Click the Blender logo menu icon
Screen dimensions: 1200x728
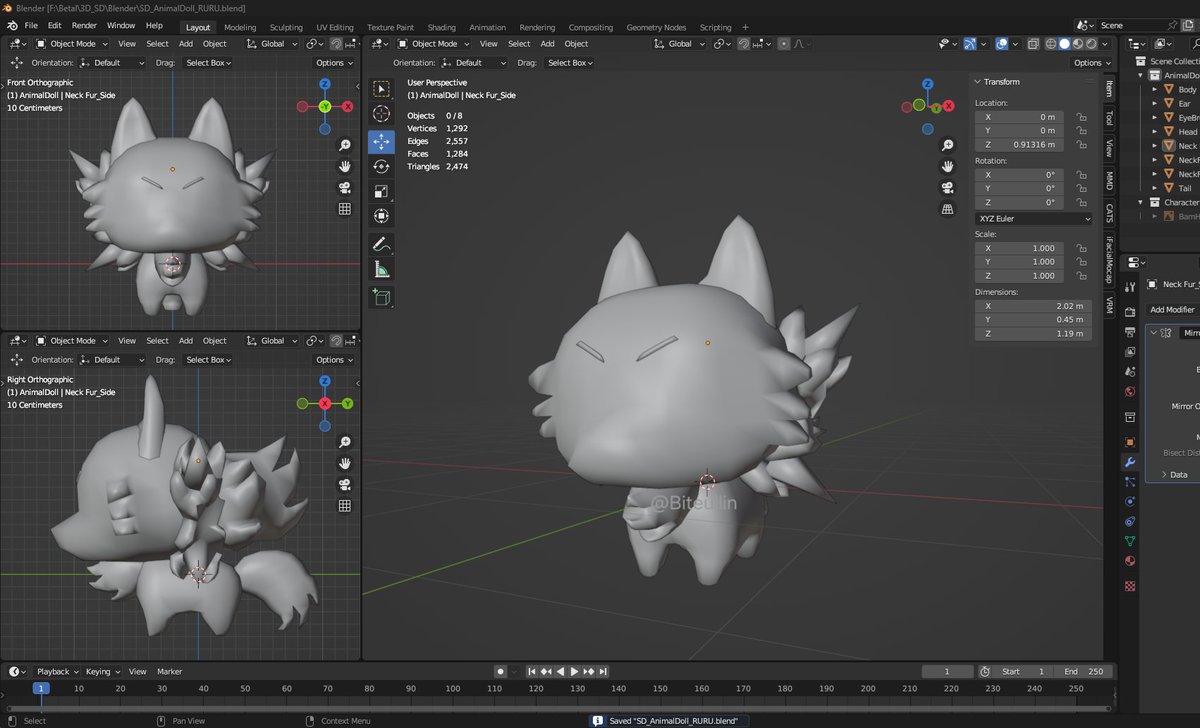(10, 25)
